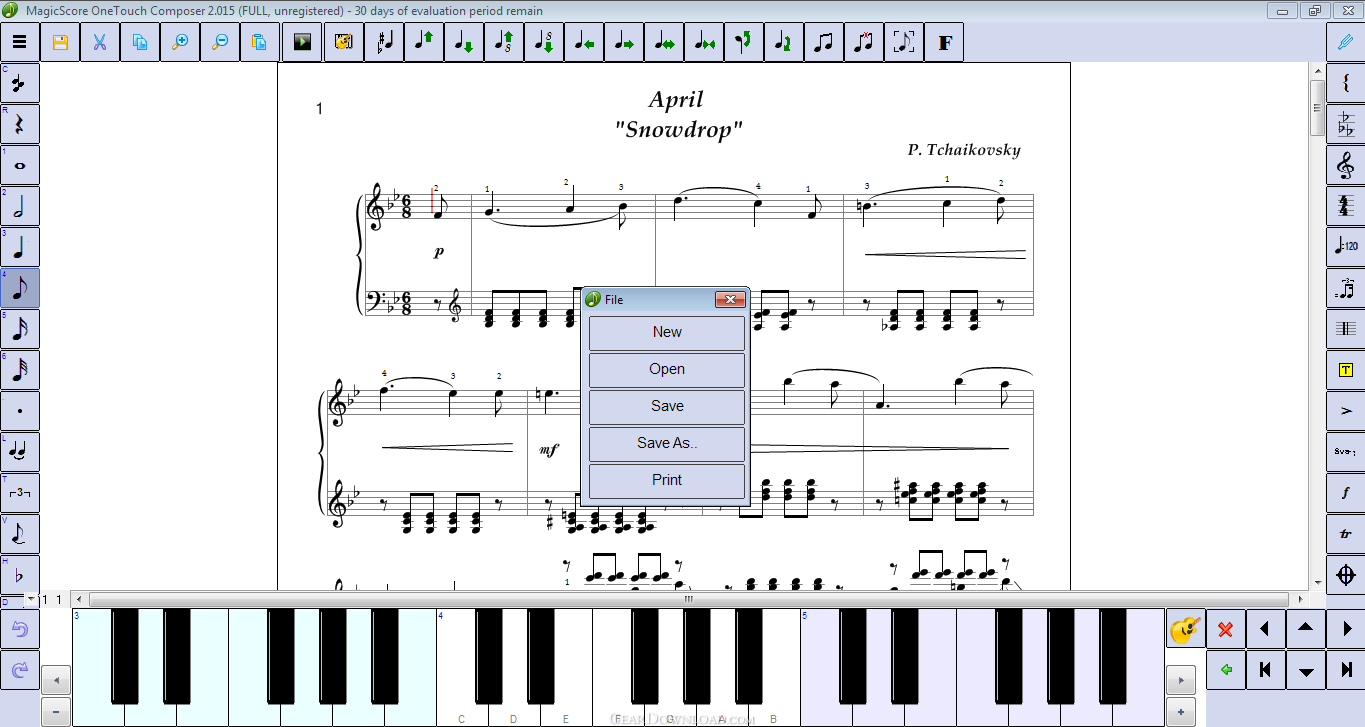Image resolution: width=1365 pixels, height=727 pixels.
Task: Toggle the tie/slur notes button
Action: point(20,452)
